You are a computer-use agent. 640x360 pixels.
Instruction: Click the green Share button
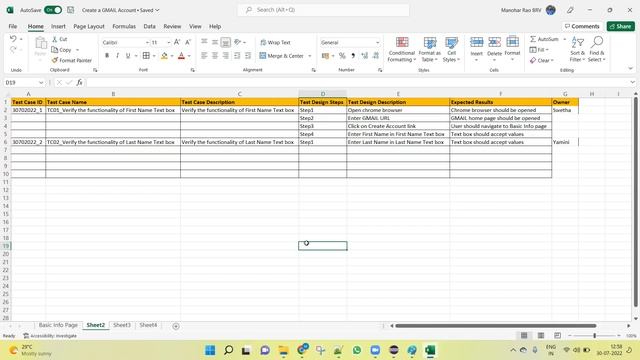tap(620, 26)
